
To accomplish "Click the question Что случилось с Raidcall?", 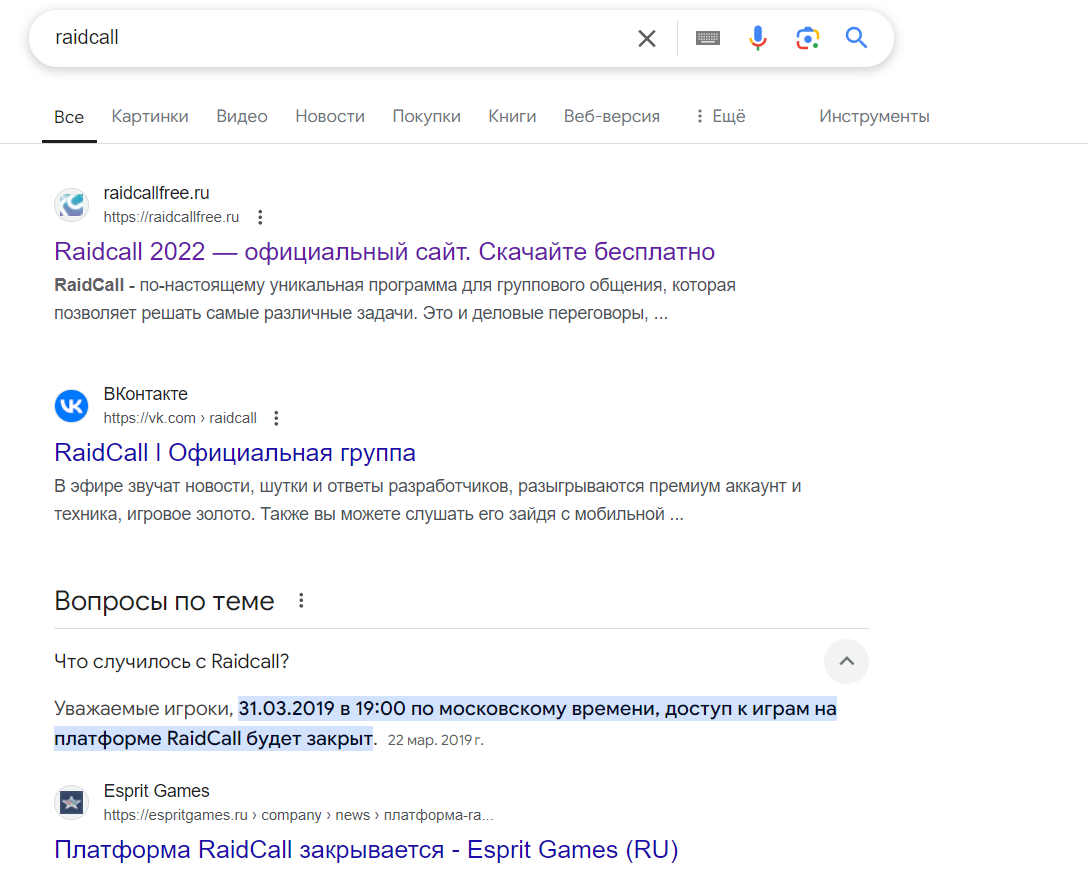I will click(171, 662).
